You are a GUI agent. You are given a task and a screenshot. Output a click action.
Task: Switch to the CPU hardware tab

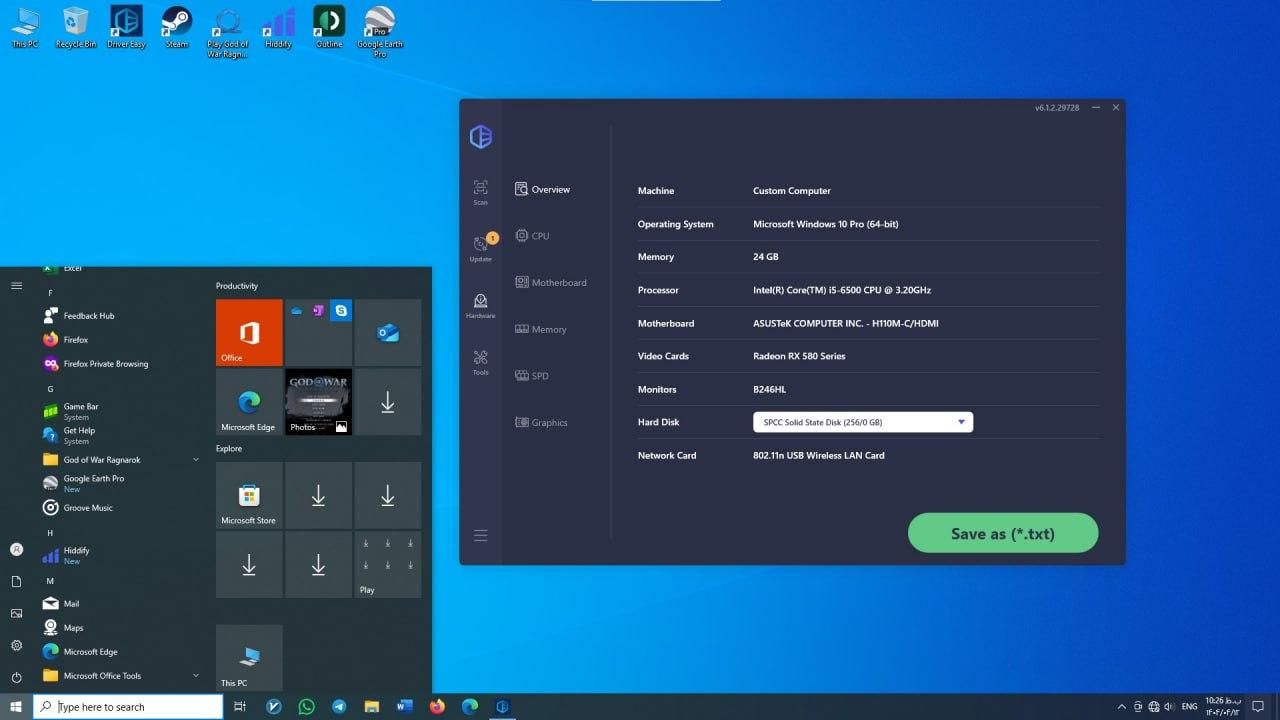(532, 236)
